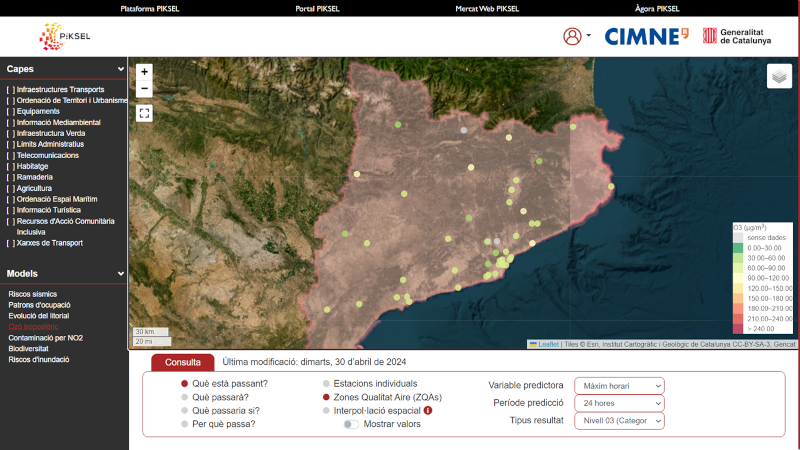Enter fullscreen map view

[145, 113]
